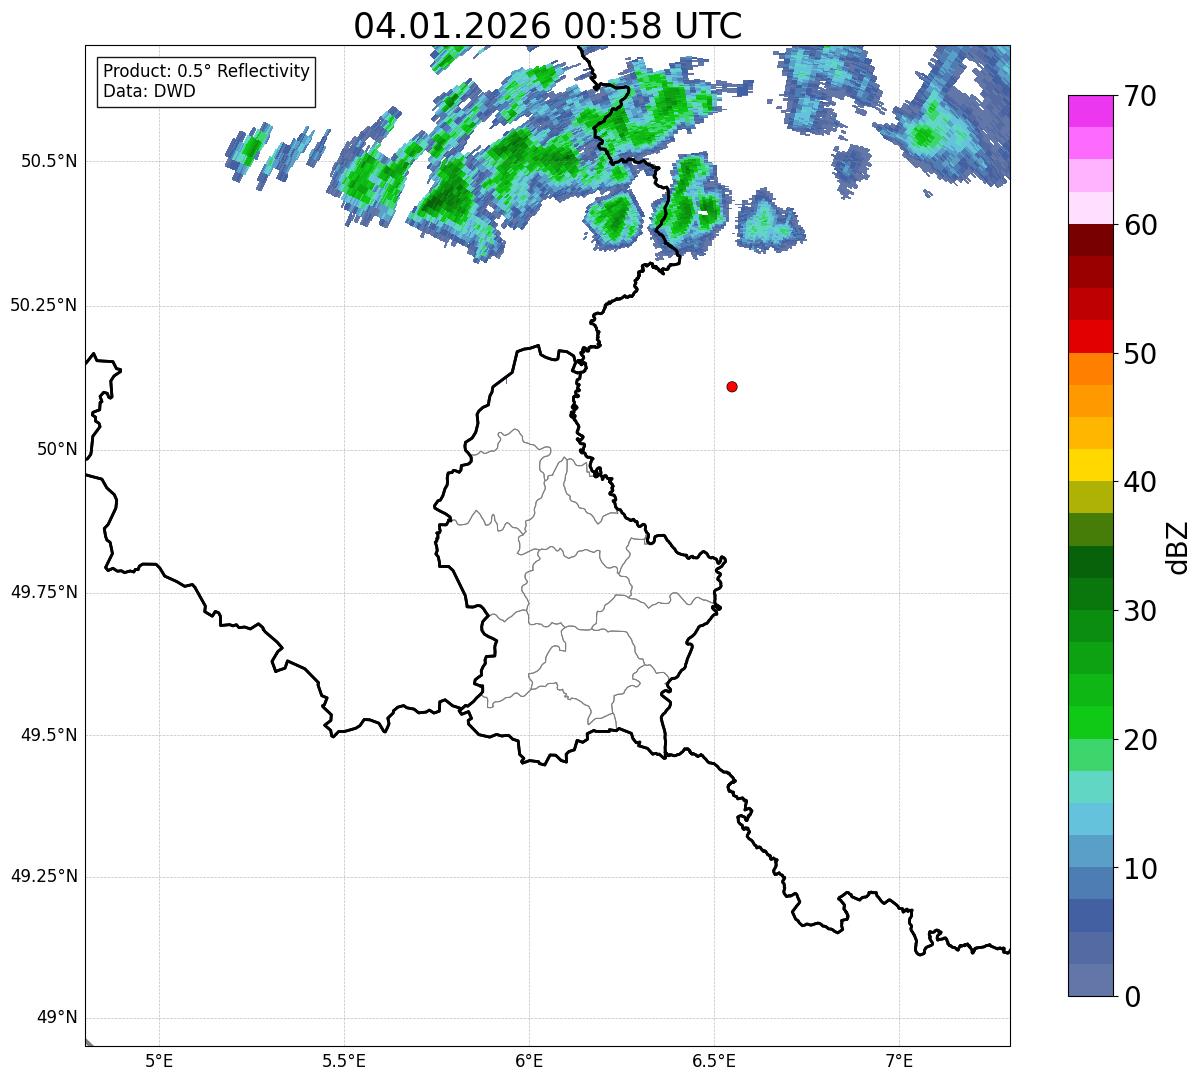
Task: Click the 5°E longitude label
Action: click(x=159, y=1060)
